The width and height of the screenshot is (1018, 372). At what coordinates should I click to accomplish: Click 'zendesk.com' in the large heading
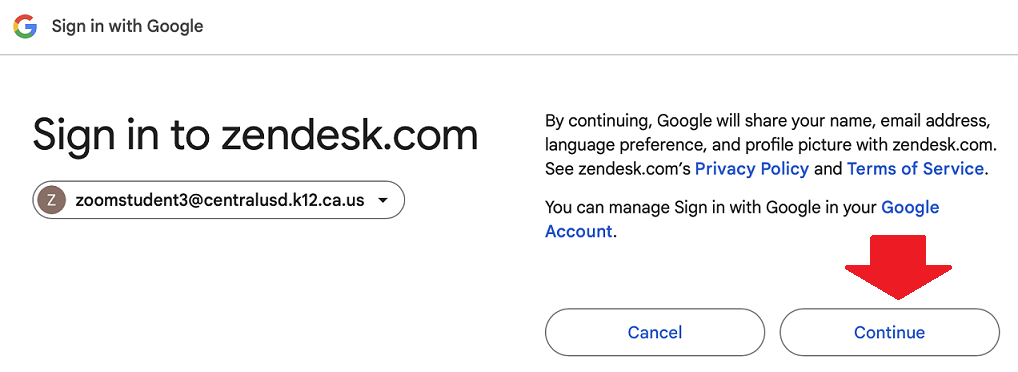click(x=349, y=134)
